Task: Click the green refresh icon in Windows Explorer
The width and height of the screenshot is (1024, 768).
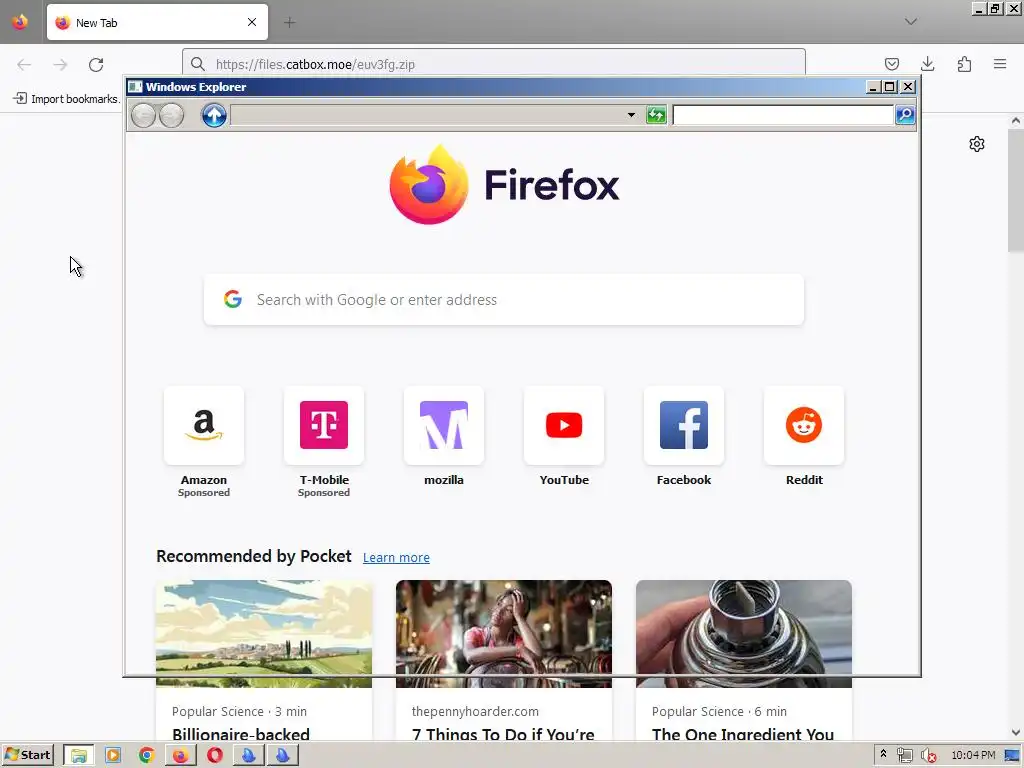Action: point(656,115)
